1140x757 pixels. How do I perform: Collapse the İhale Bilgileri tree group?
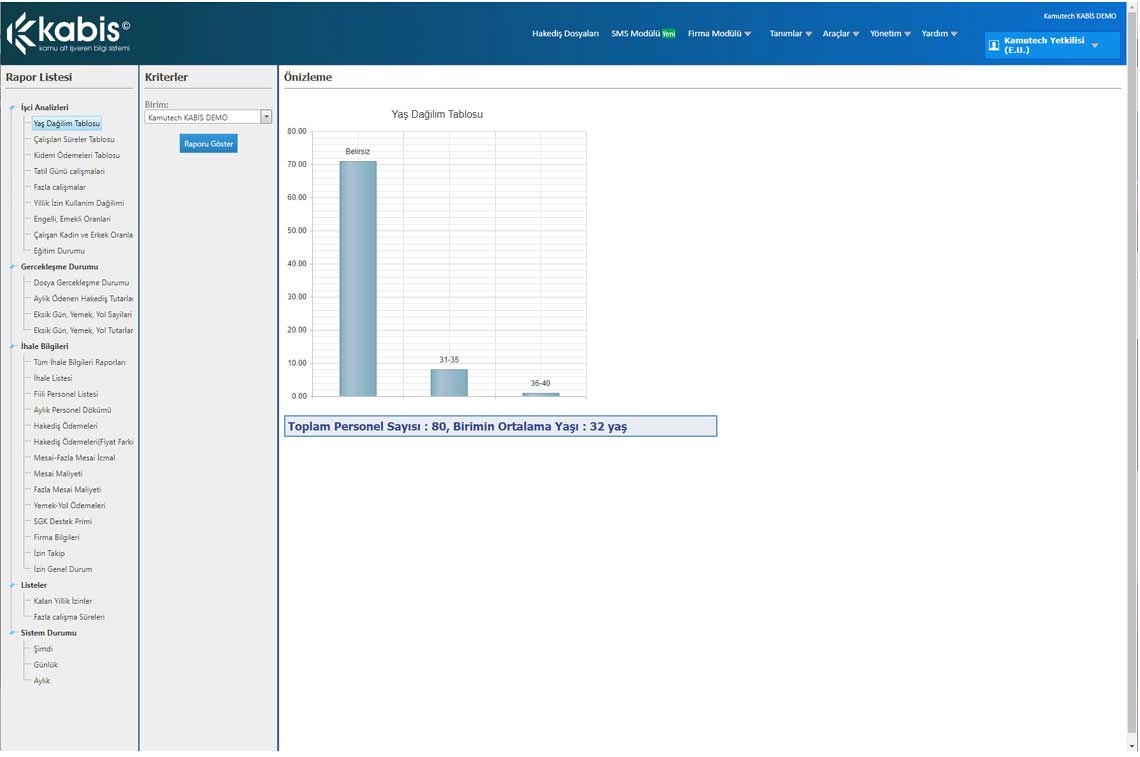coord(12,347)
